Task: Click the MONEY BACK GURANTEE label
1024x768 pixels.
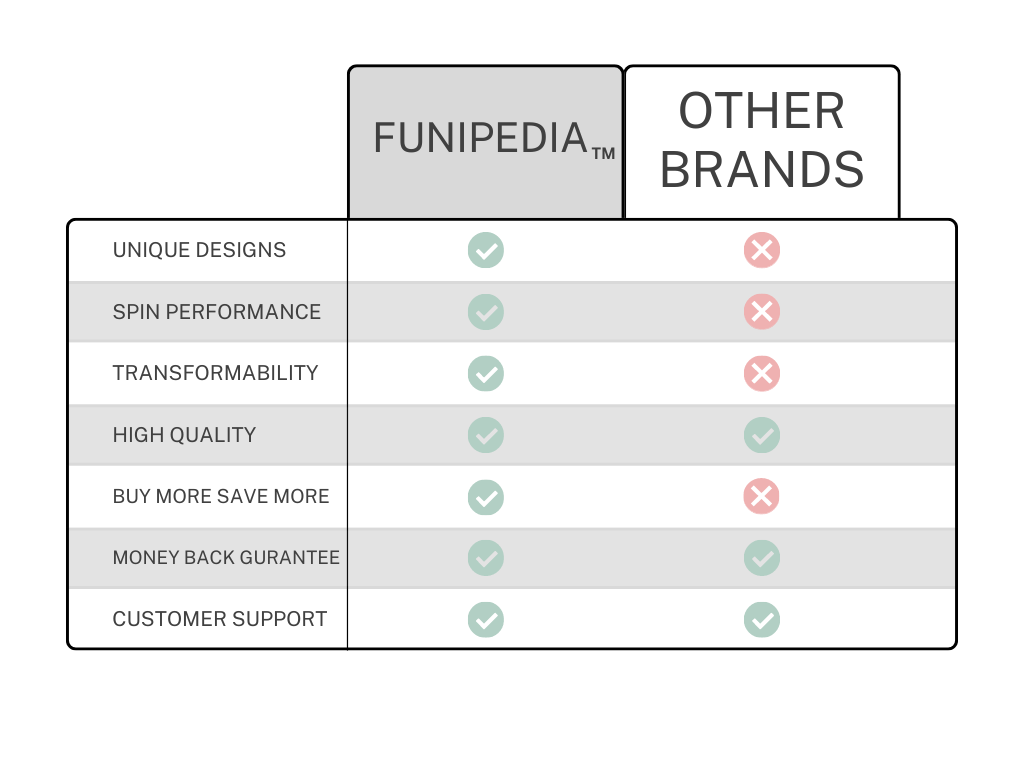Action: 226,558
